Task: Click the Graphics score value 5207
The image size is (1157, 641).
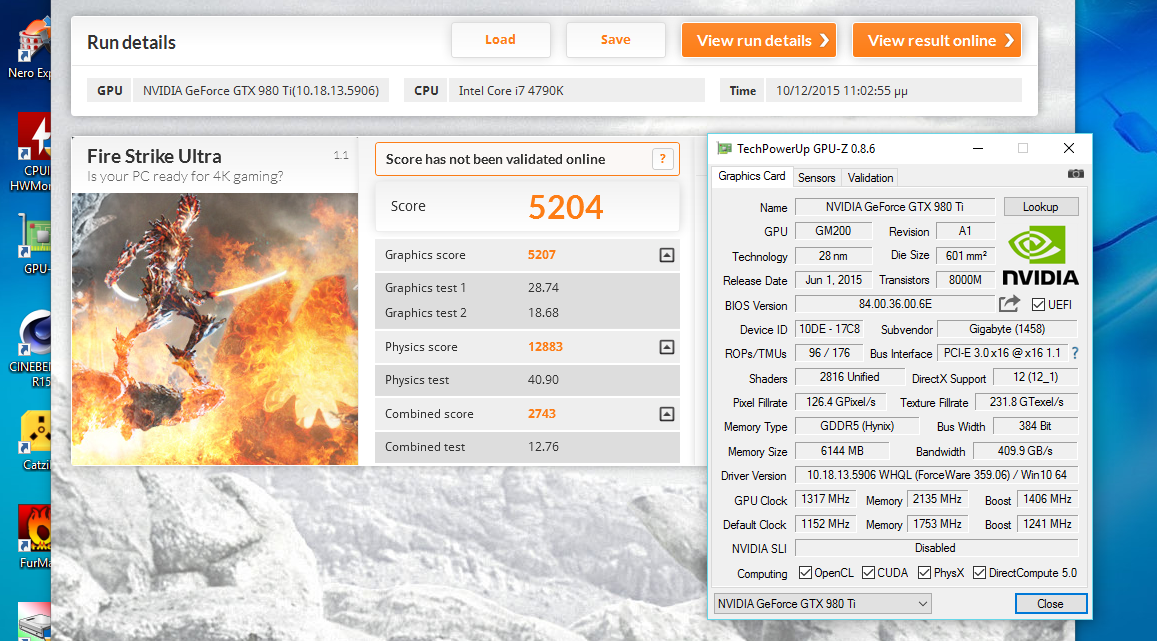Action: (542, 254)
